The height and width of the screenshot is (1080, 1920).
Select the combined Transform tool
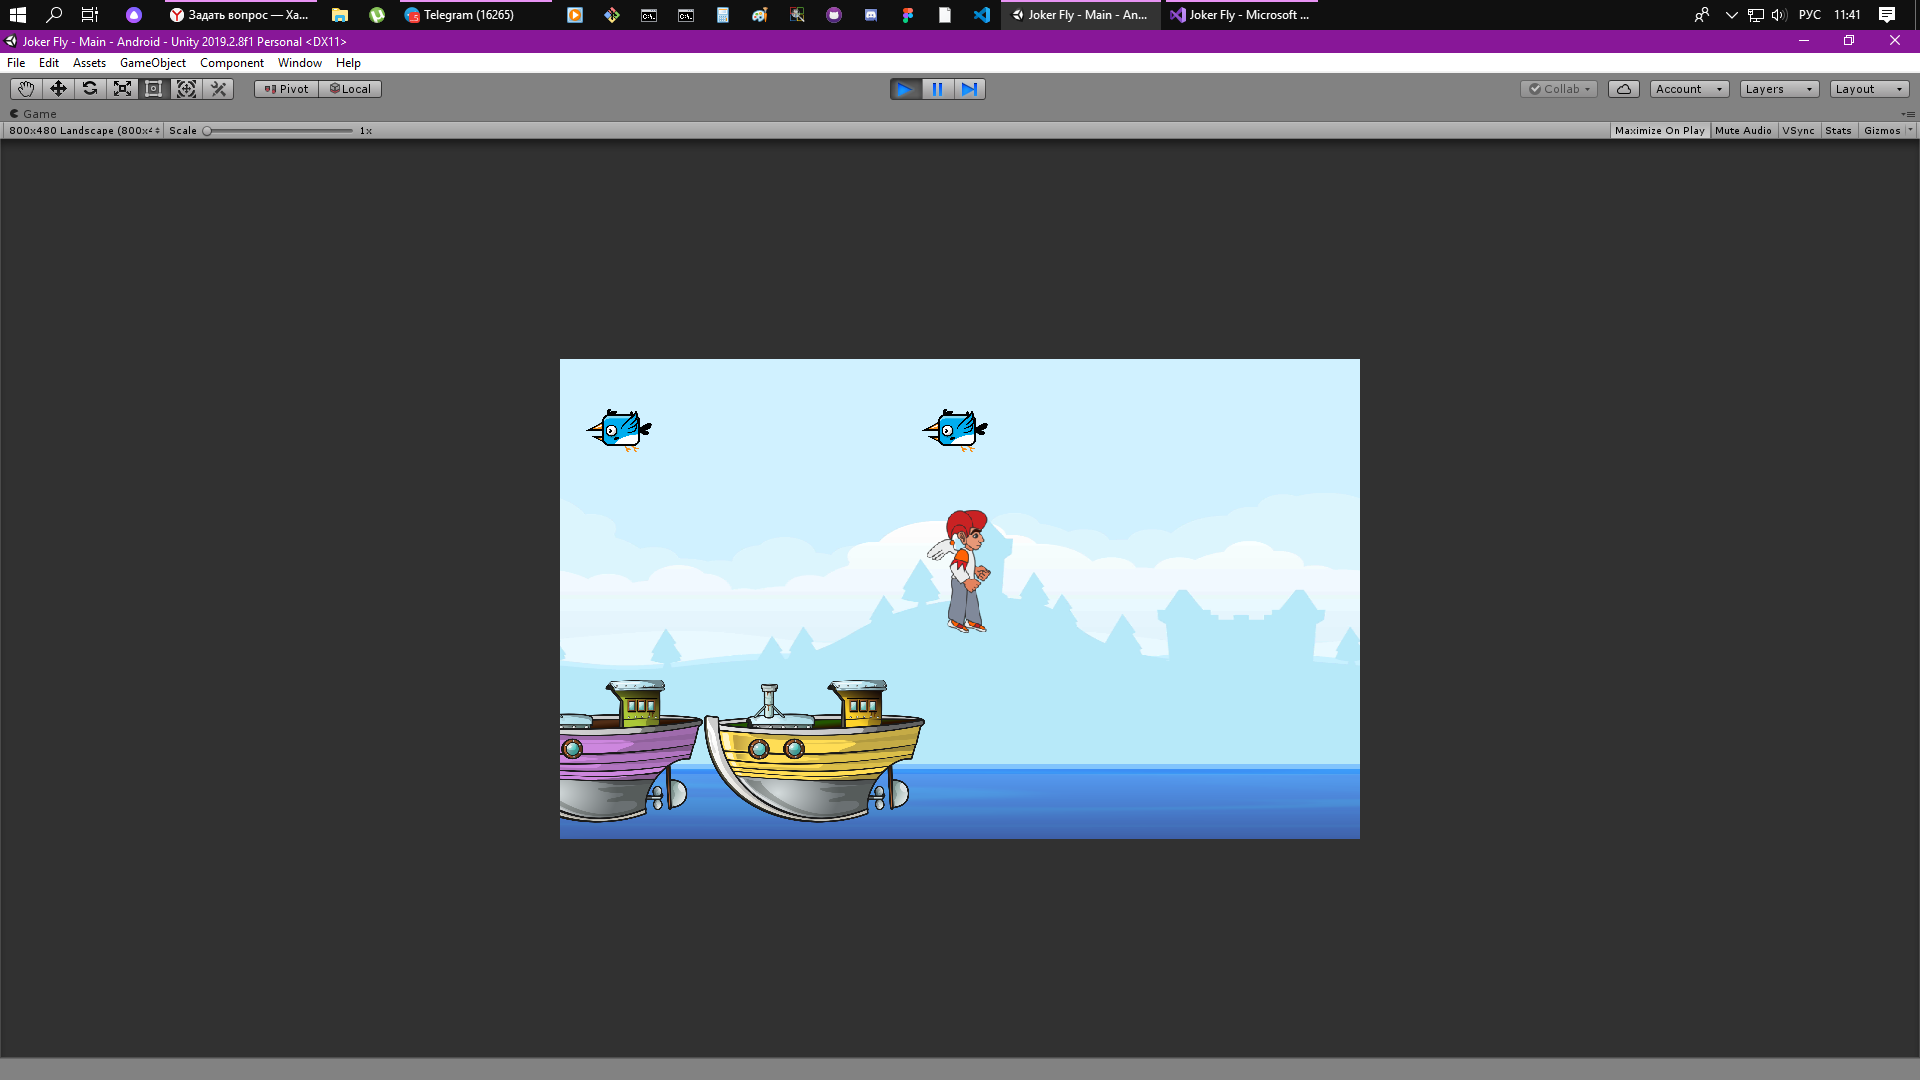tap(186, 89)
